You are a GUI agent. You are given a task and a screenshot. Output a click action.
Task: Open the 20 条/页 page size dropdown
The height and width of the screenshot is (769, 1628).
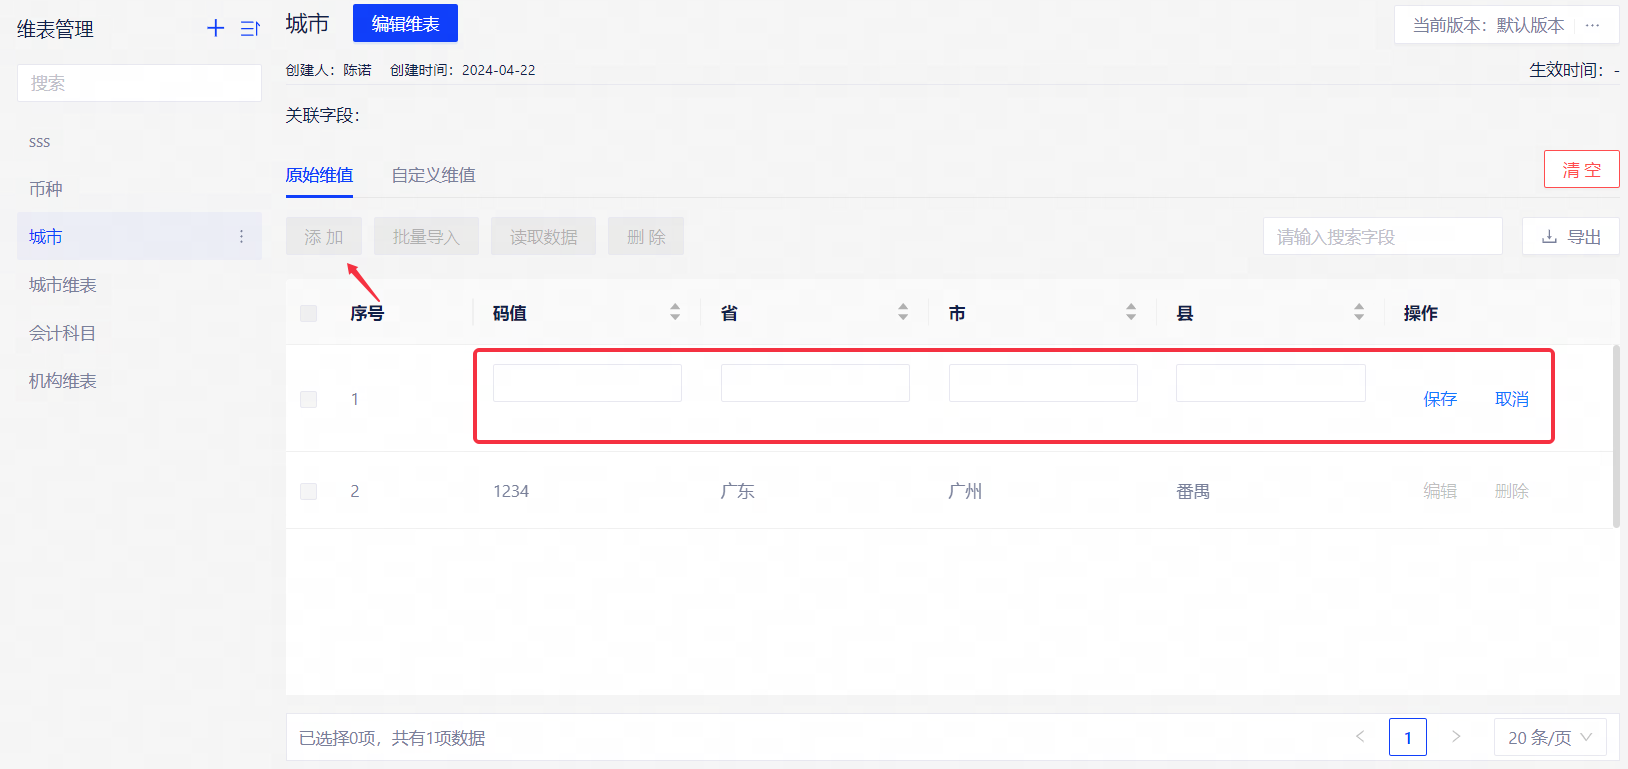pos(1549,737)
